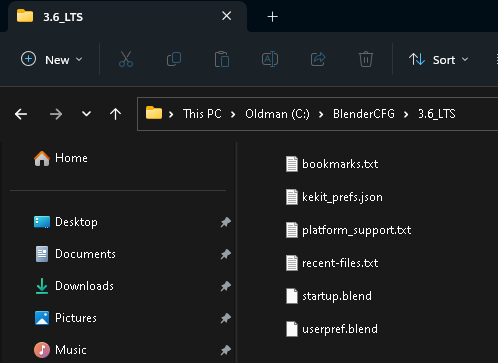Click pin icon next to Pictures

(x=226, y=318)
